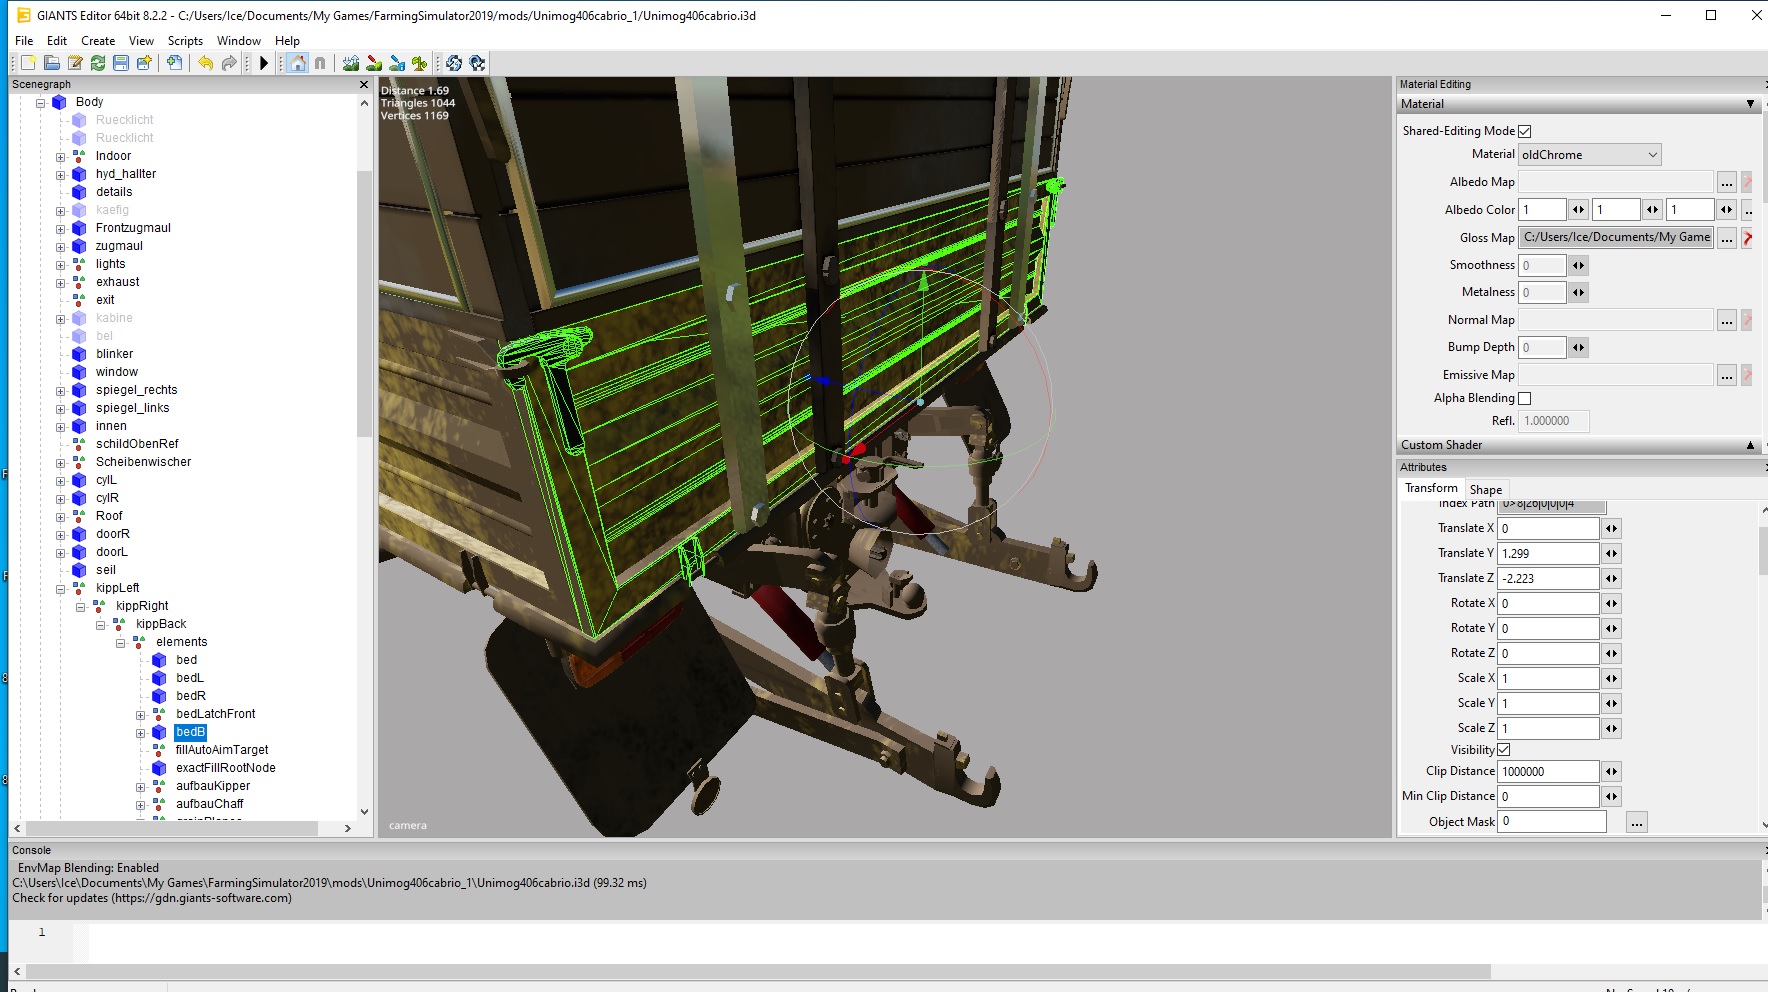Click the Translate Y input field
Screen dimensions: 1768x992
[x=1547, y=553]
